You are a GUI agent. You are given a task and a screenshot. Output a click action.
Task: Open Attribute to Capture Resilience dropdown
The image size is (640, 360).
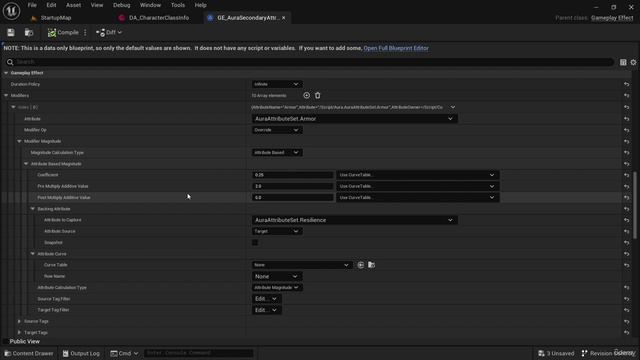coord(354,220)
